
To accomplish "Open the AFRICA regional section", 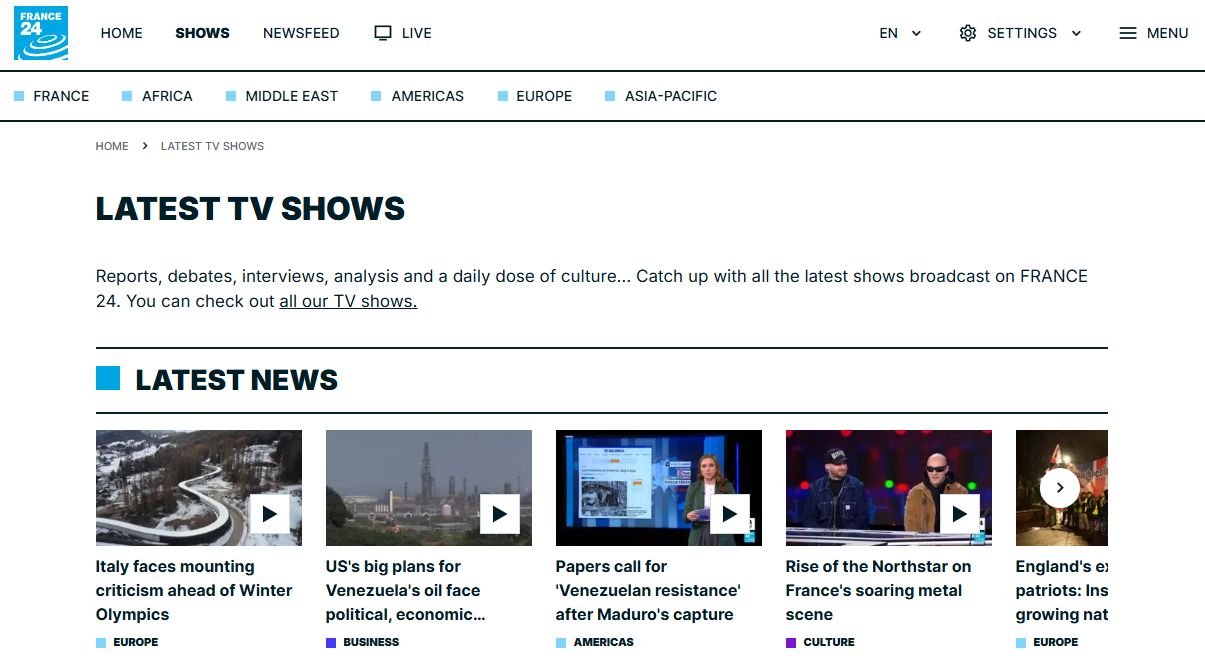I will [166, 96].
